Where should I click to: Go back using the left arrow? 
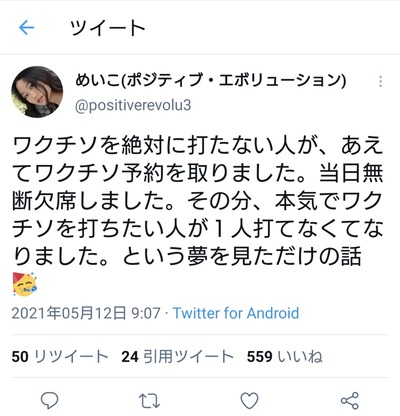click(27, 27)
